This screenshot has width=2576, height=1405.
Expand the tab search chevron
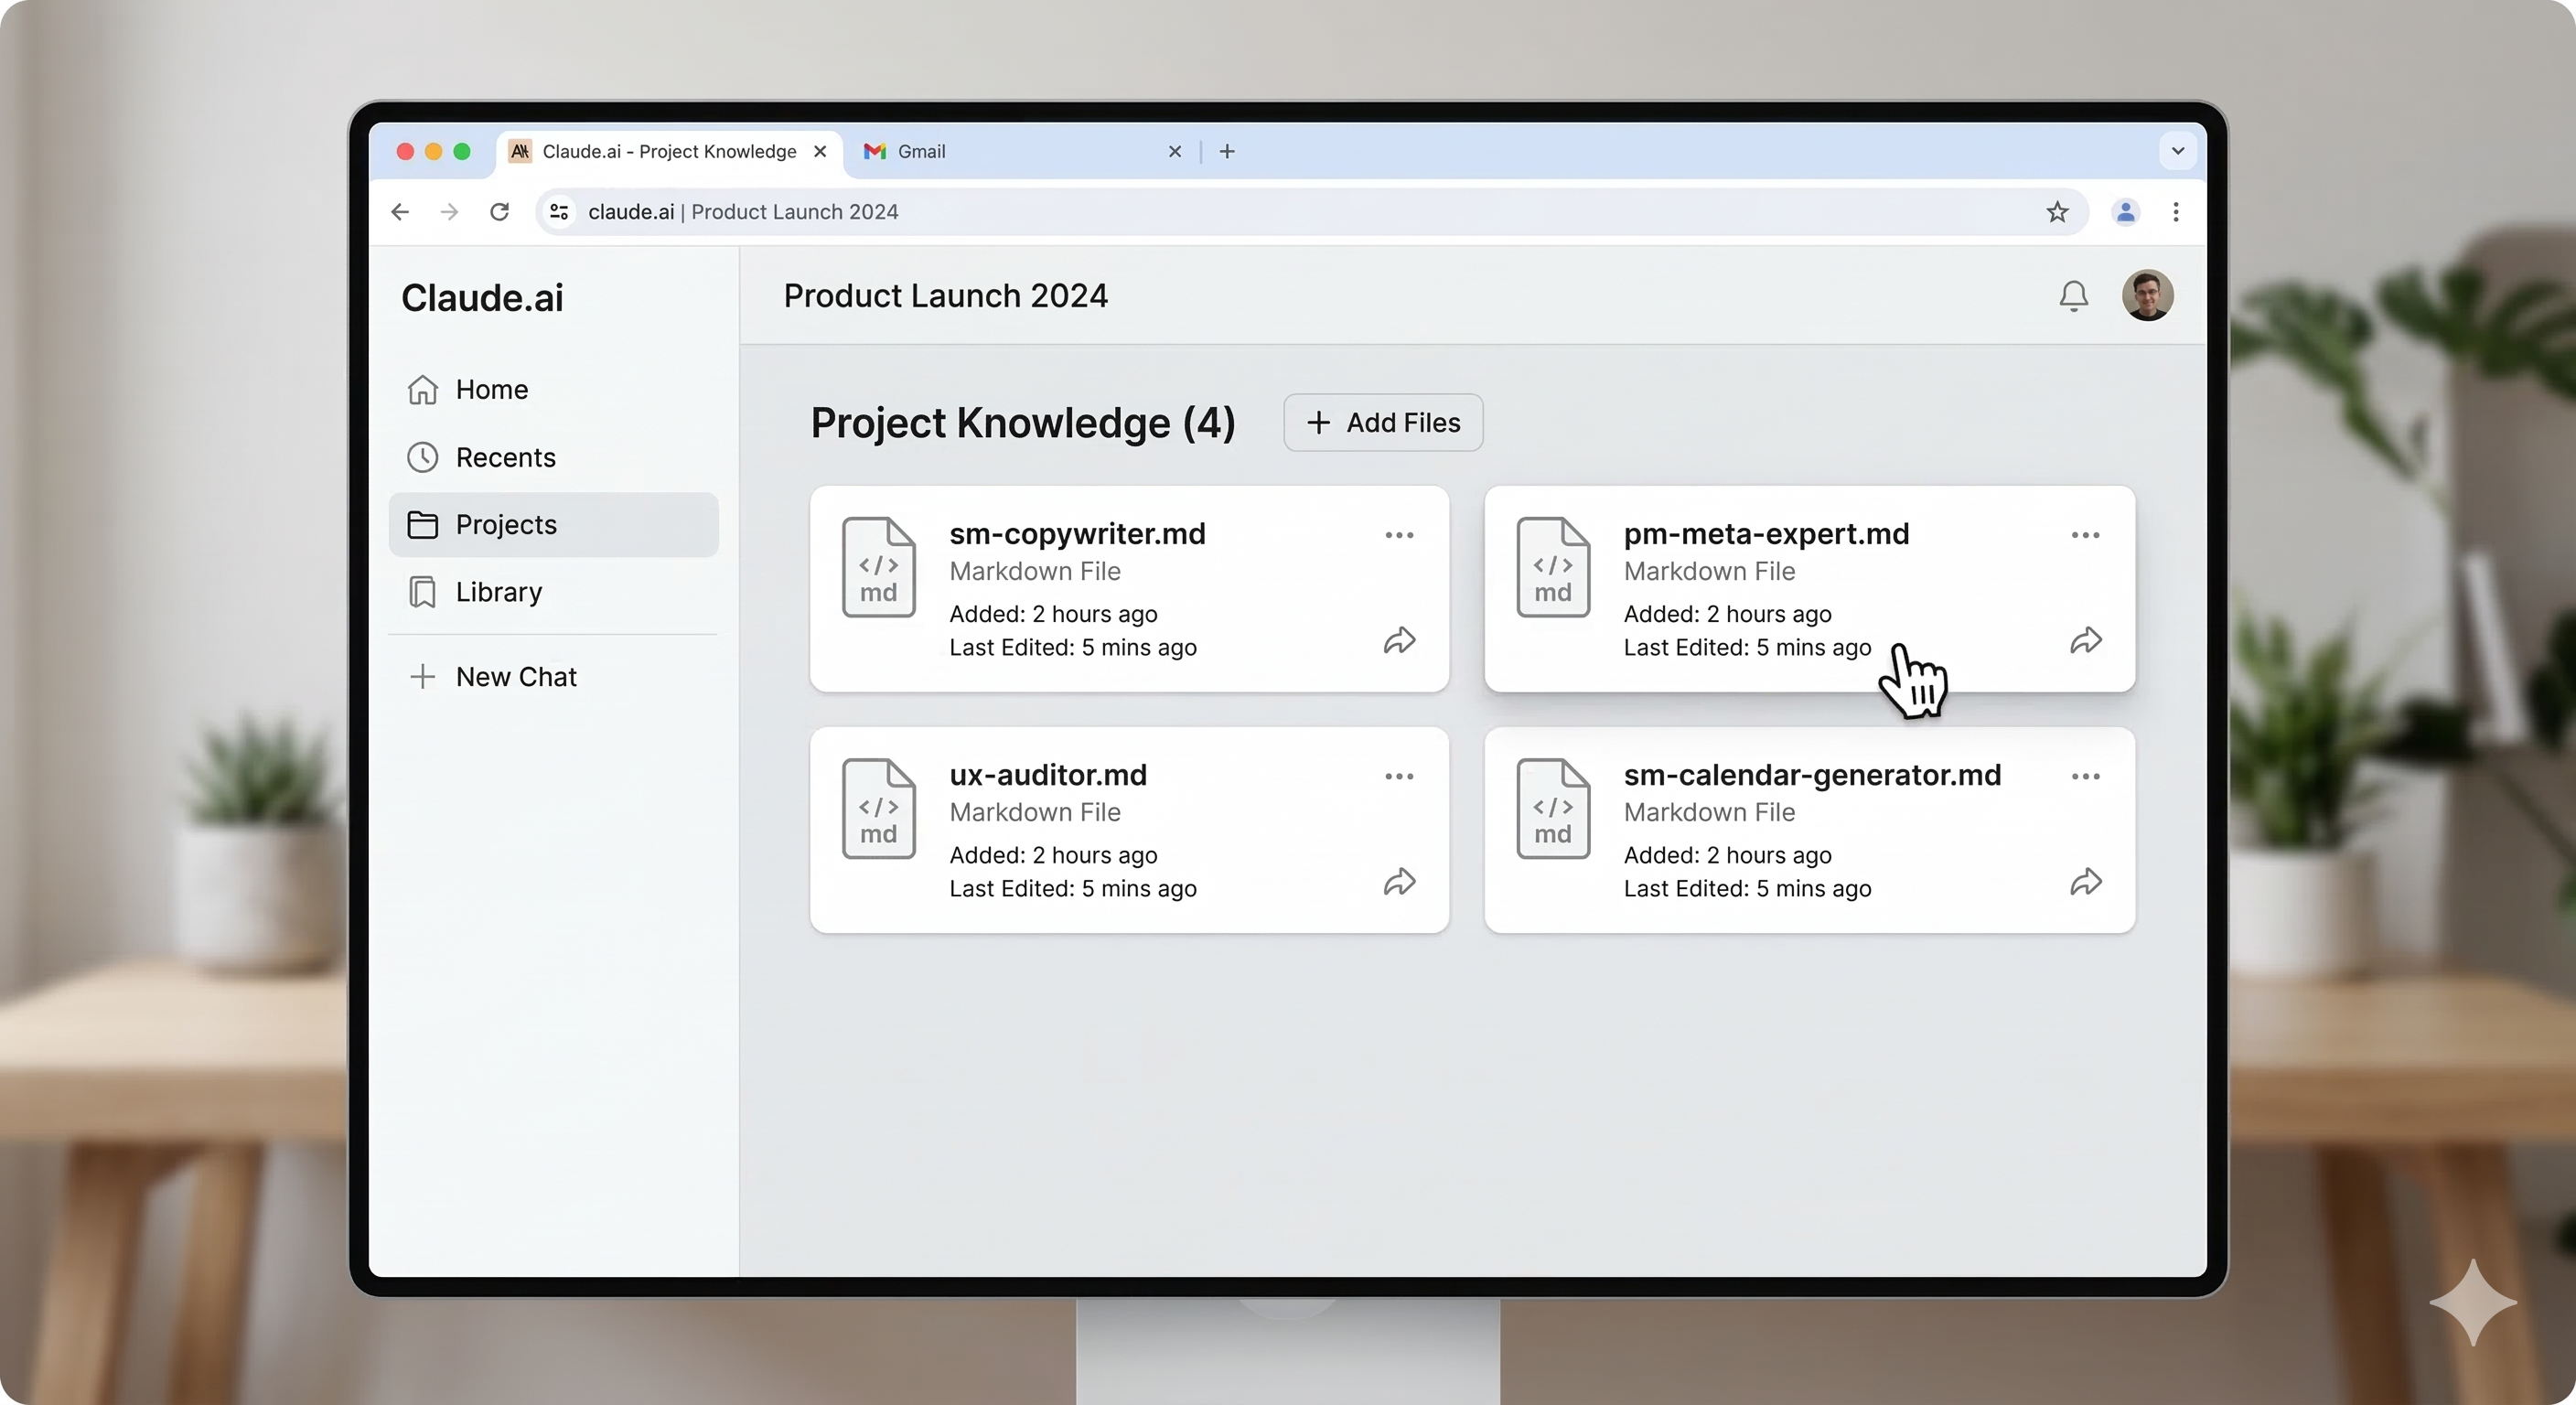point(2178,151)
